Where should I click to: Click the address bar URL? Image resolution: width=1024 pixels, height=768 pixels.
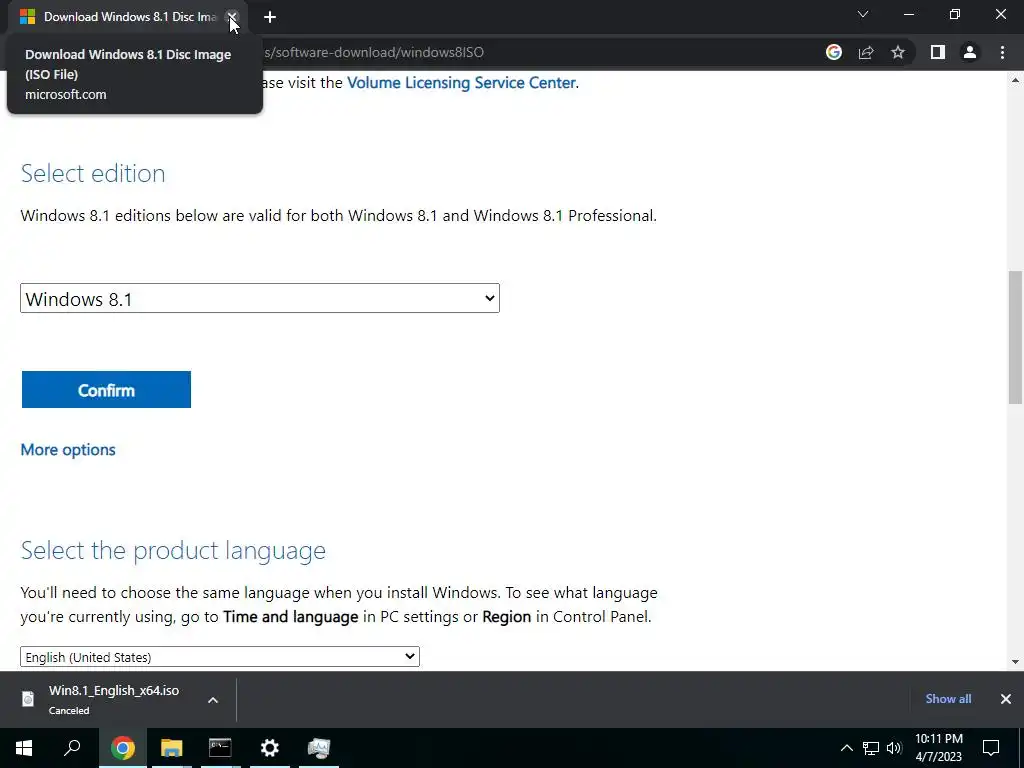tap(374, 52)
